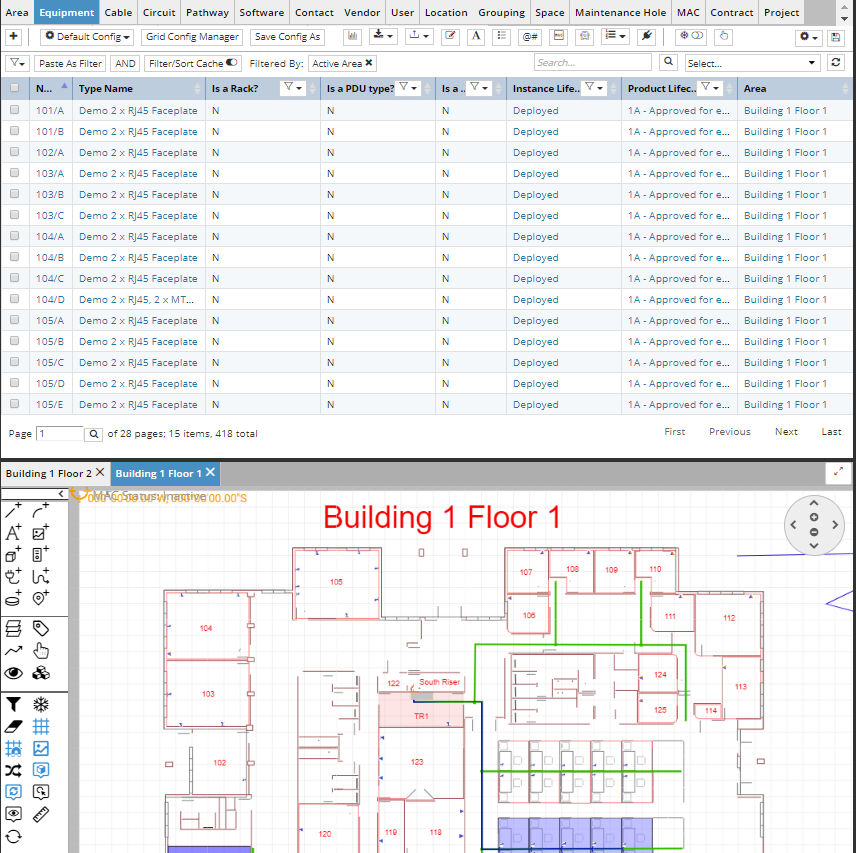The width and height of the screenshot is (856, 853).
Task: Toggle the Filter/Sort Cache switch
Action: [231, 63]
